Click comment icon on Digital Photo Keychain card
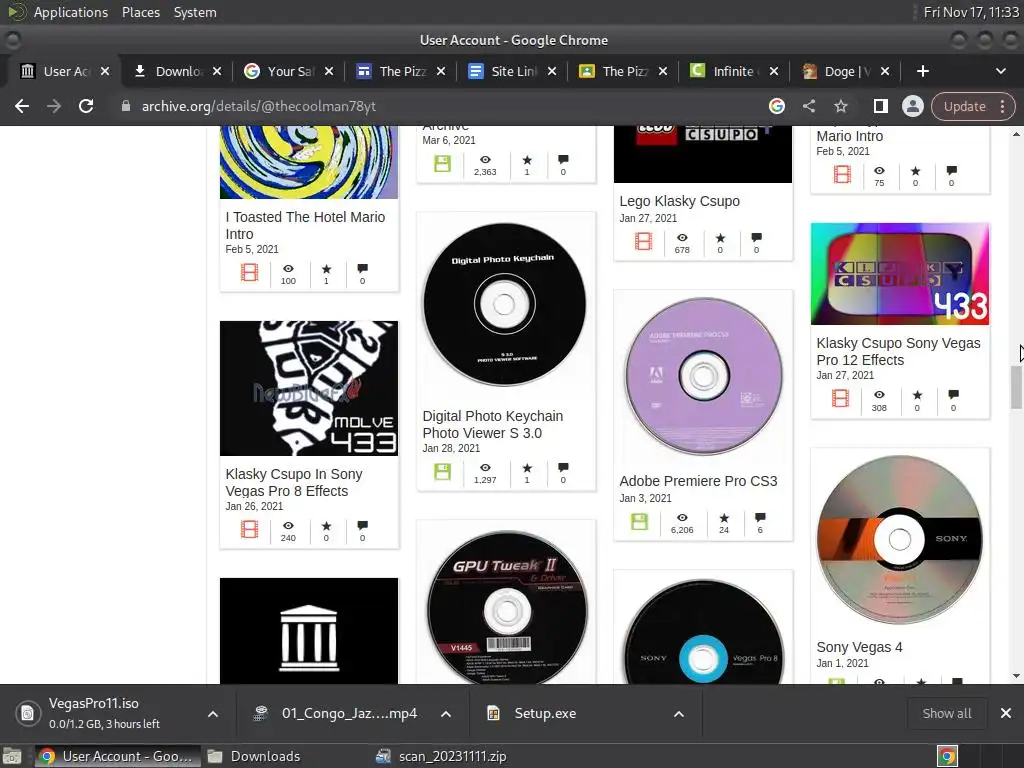1024x768 pixels. pyautogui.click(x=563, y=468)
